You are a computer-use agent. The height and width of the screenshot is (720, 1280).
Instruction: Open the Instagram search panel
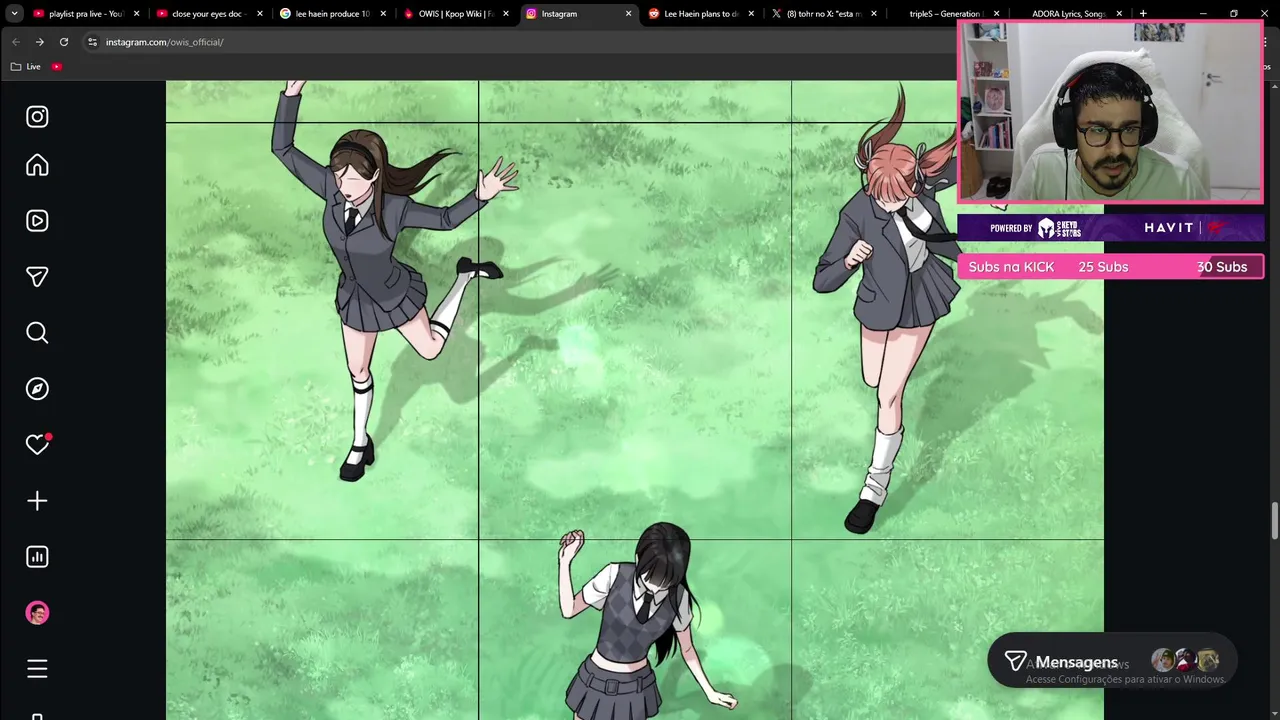click(37, 333)
